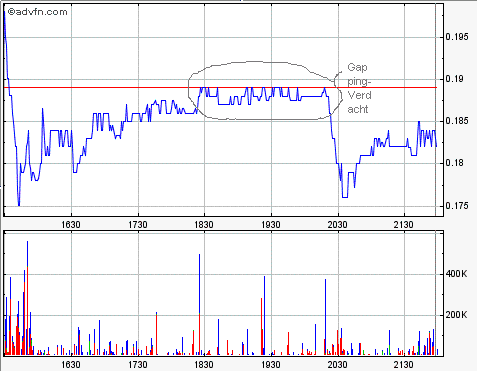Click the 1830 label below the volume chart
Screen dimensions: 477x371
204,365
